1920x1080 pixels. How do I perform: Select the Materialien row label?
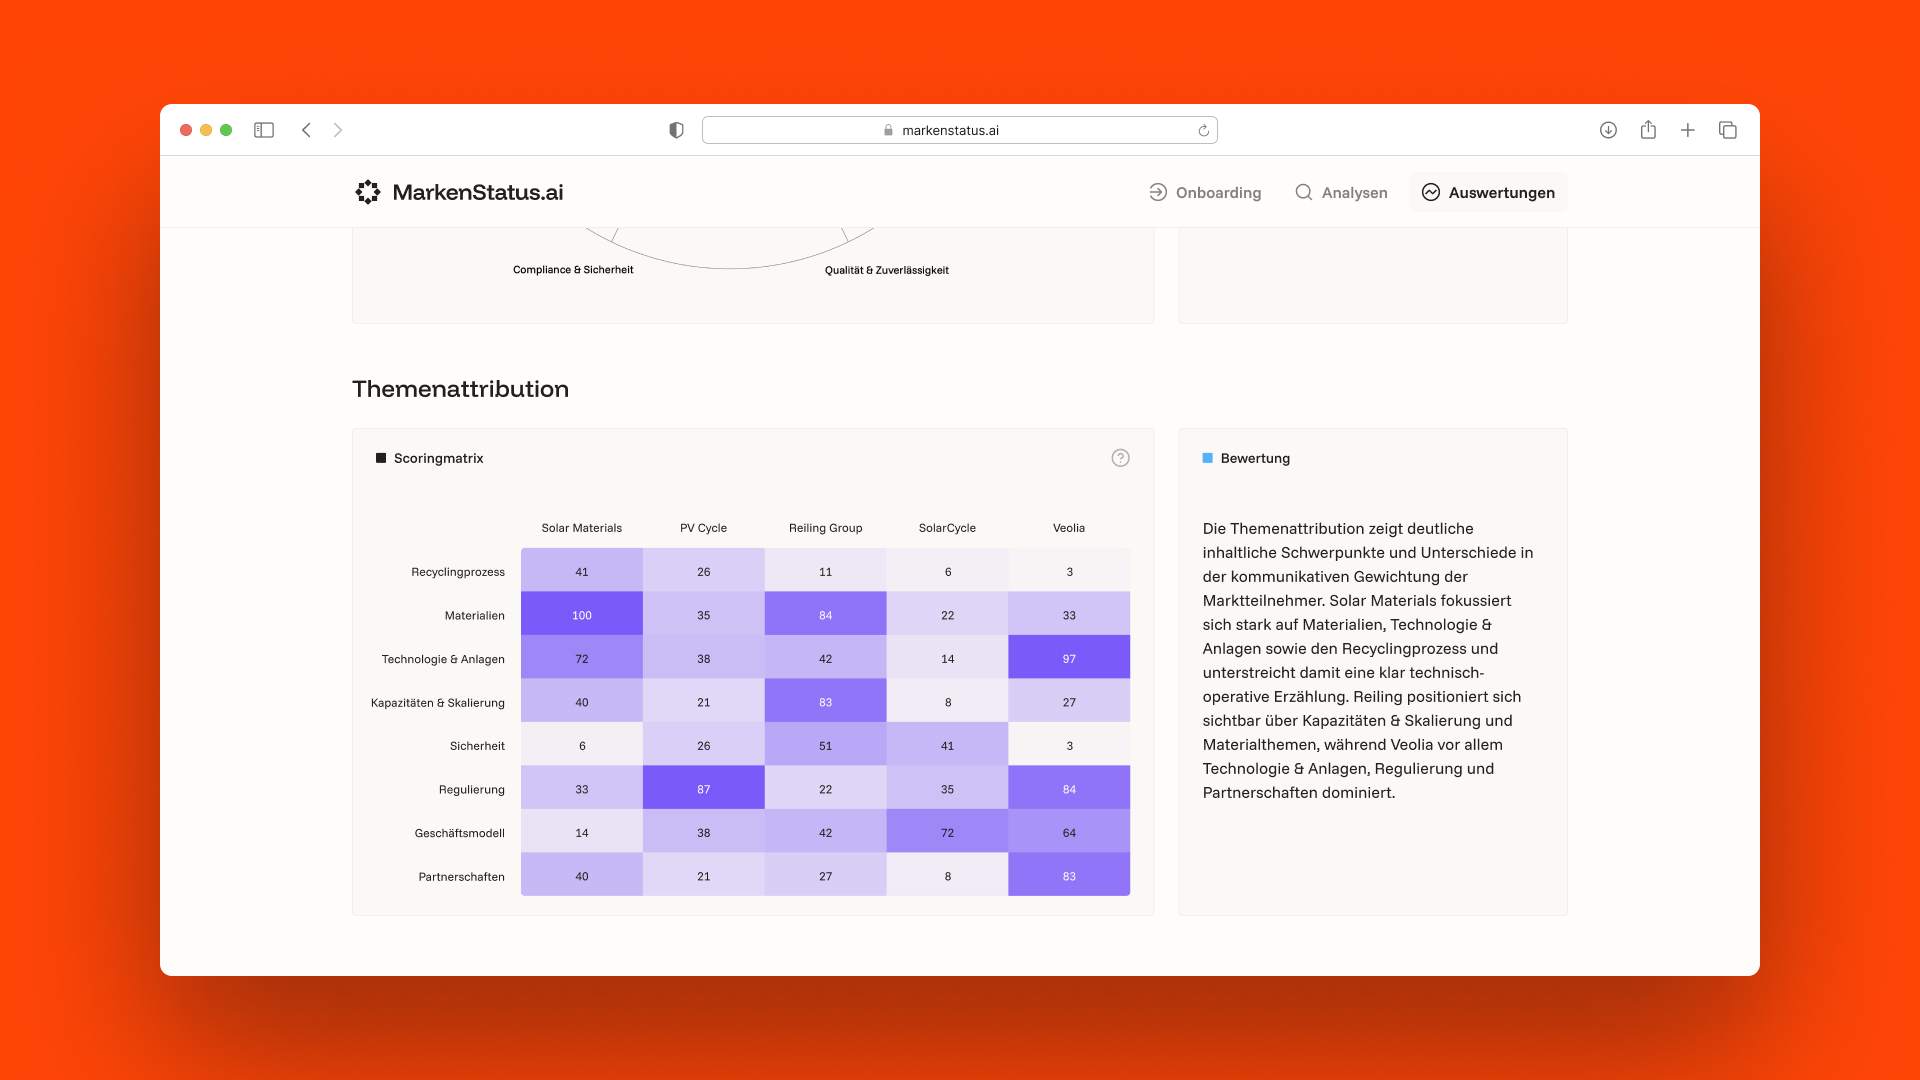point(475,616)
